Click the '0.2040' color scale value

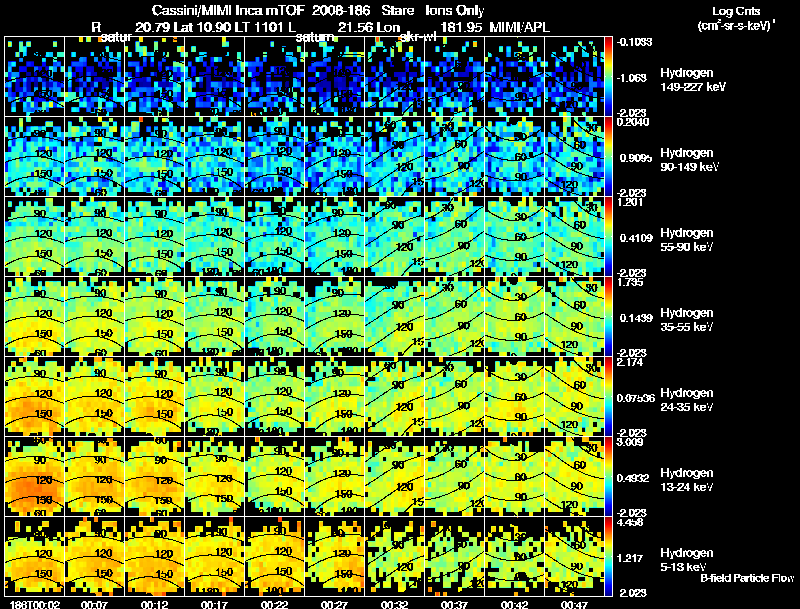pyautogui.click(x=633, y=122)
